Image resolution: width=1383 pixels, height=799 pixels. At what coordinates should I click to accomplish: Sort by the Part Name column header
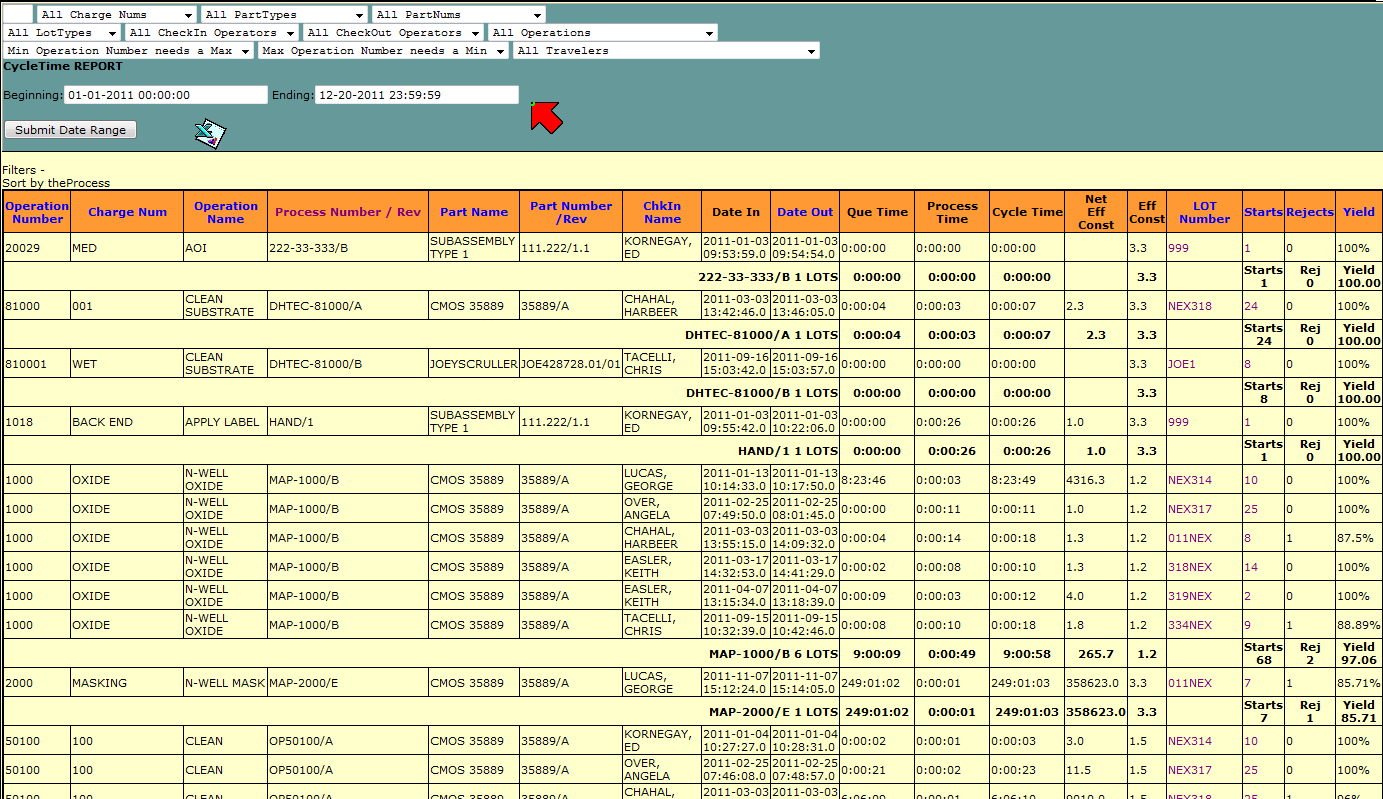tap(474, 212)
